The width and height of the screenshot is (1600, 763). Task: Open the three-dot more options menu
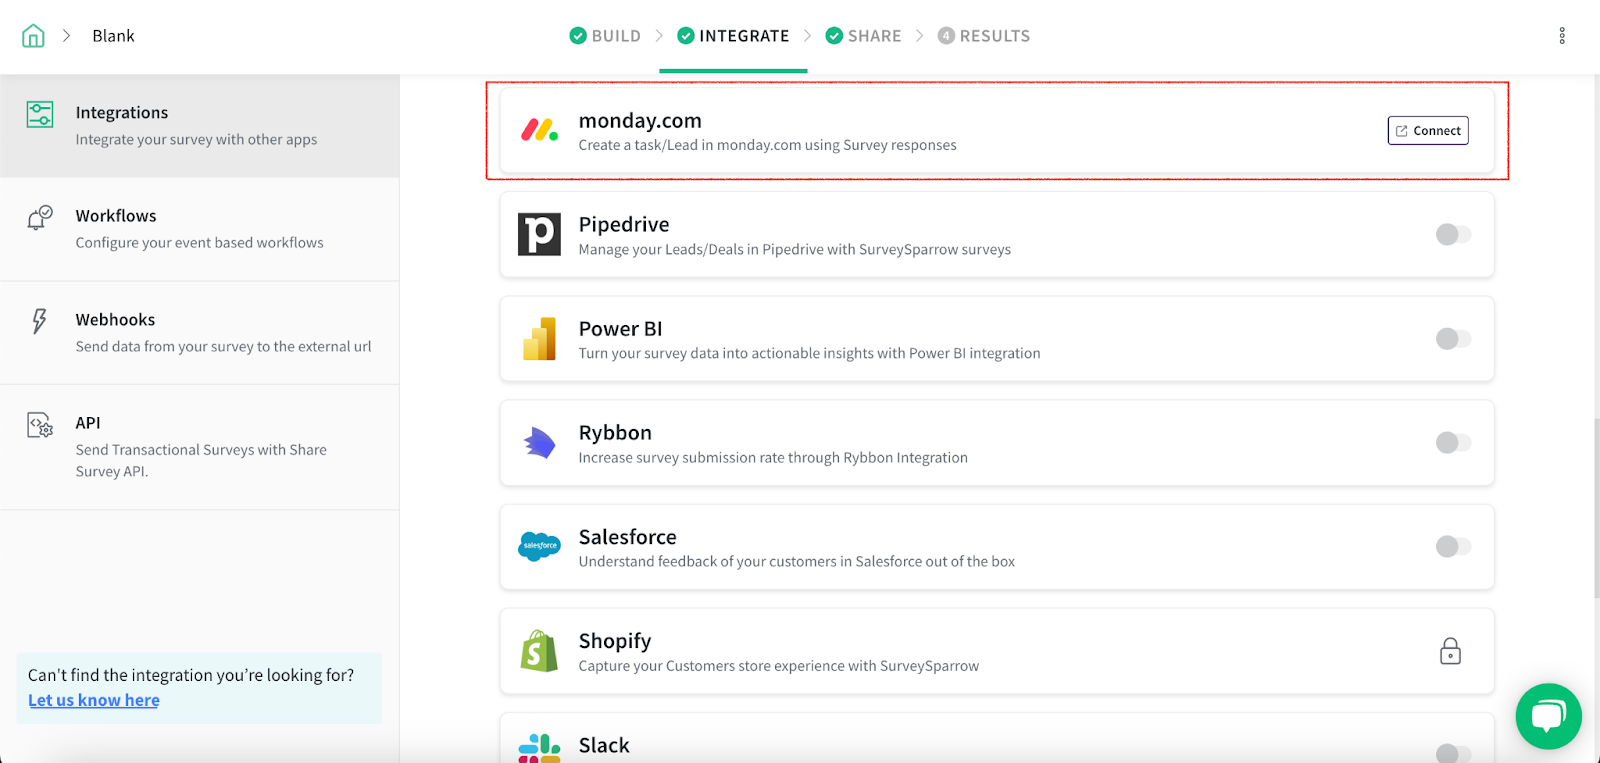(x=1562, y=36)
